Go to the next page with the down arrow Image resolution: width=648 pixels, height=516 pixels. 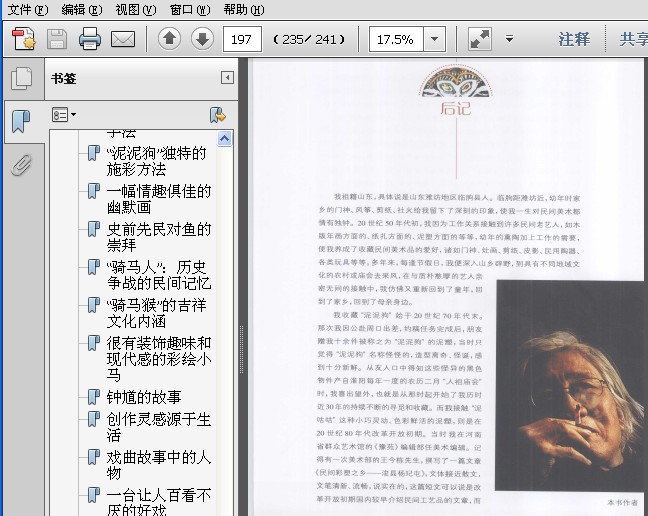(202, 39)
